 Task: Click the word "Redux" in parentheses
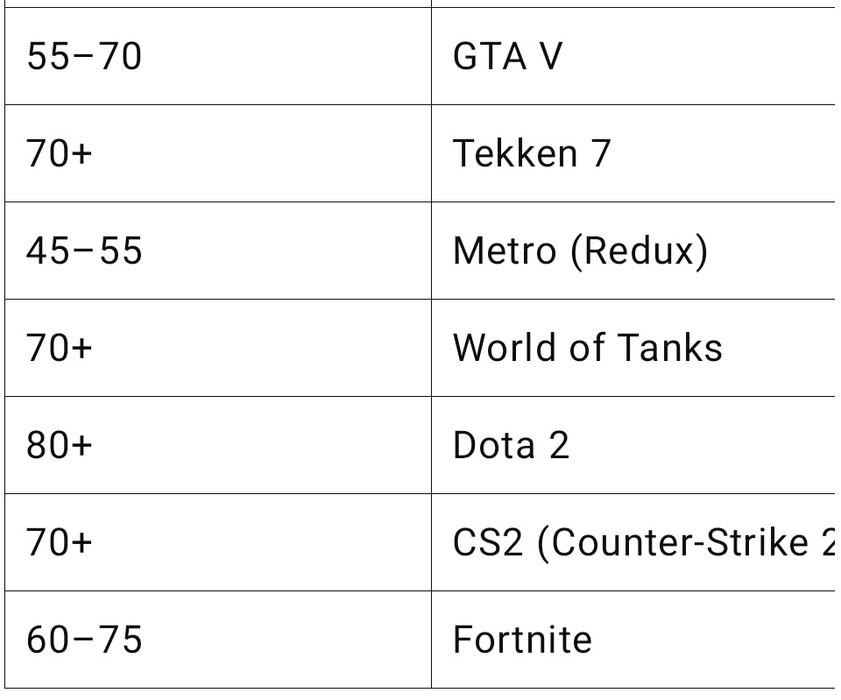(x=639, y=250)
